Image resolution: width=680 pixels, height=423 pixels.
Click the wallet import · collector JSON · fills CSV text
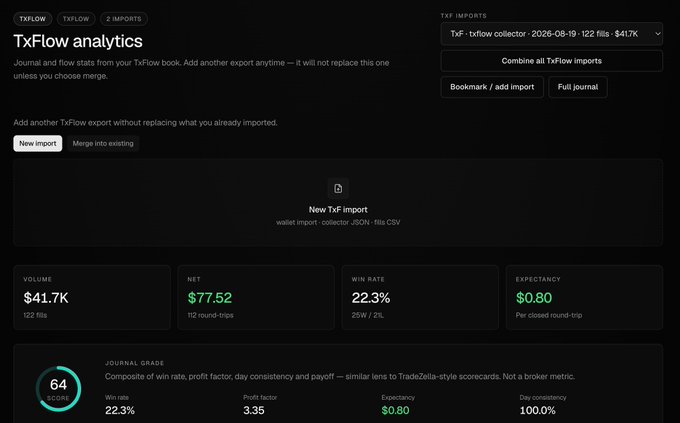[338, 222]
